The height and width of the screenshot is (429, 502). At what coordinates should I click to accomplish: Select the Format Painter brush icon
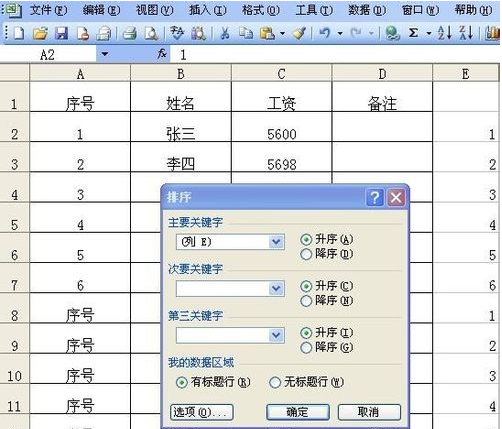click(x=299, y=33)
